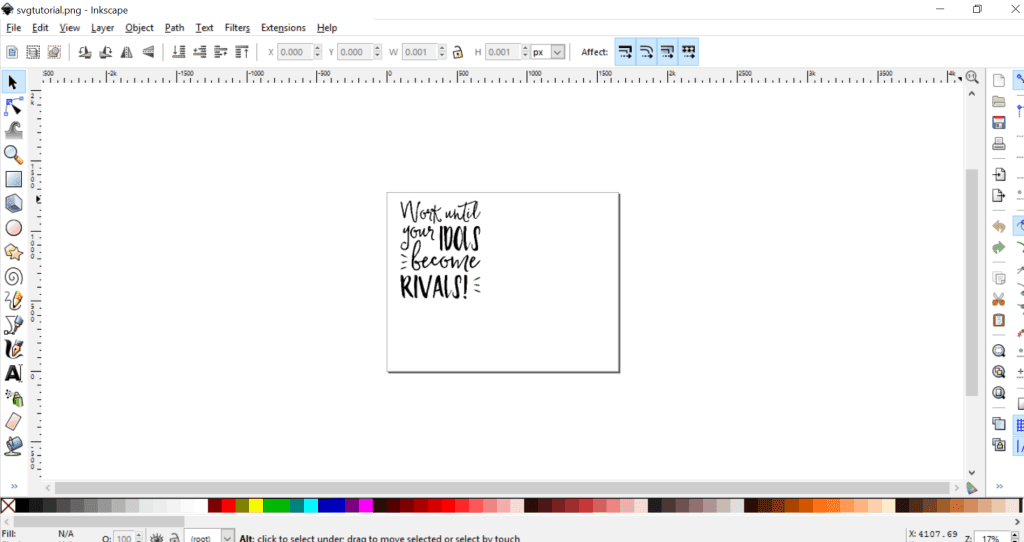Select the Eraser tool
This screenshot has height=542, width=1024.
pyautogui.click(x=13, y=421)
